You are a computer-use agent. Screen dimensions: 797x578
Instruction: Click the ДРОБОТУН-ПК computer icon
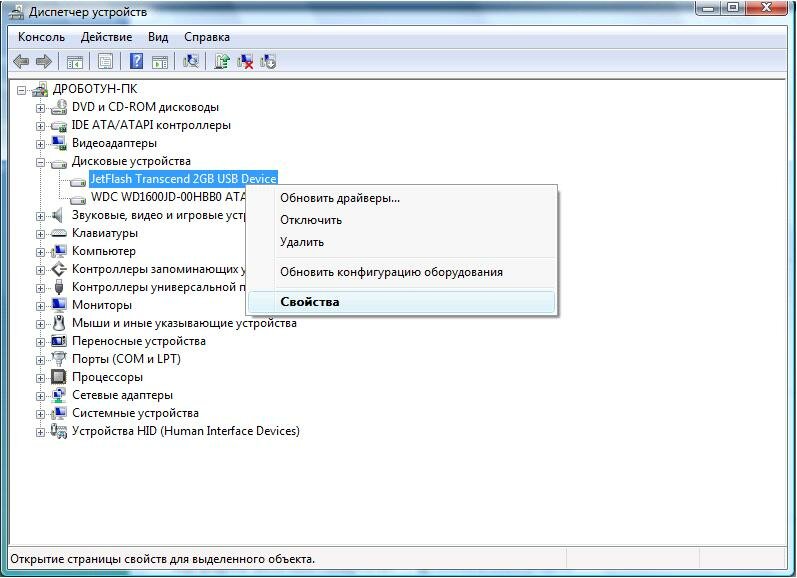click(40, 89)
